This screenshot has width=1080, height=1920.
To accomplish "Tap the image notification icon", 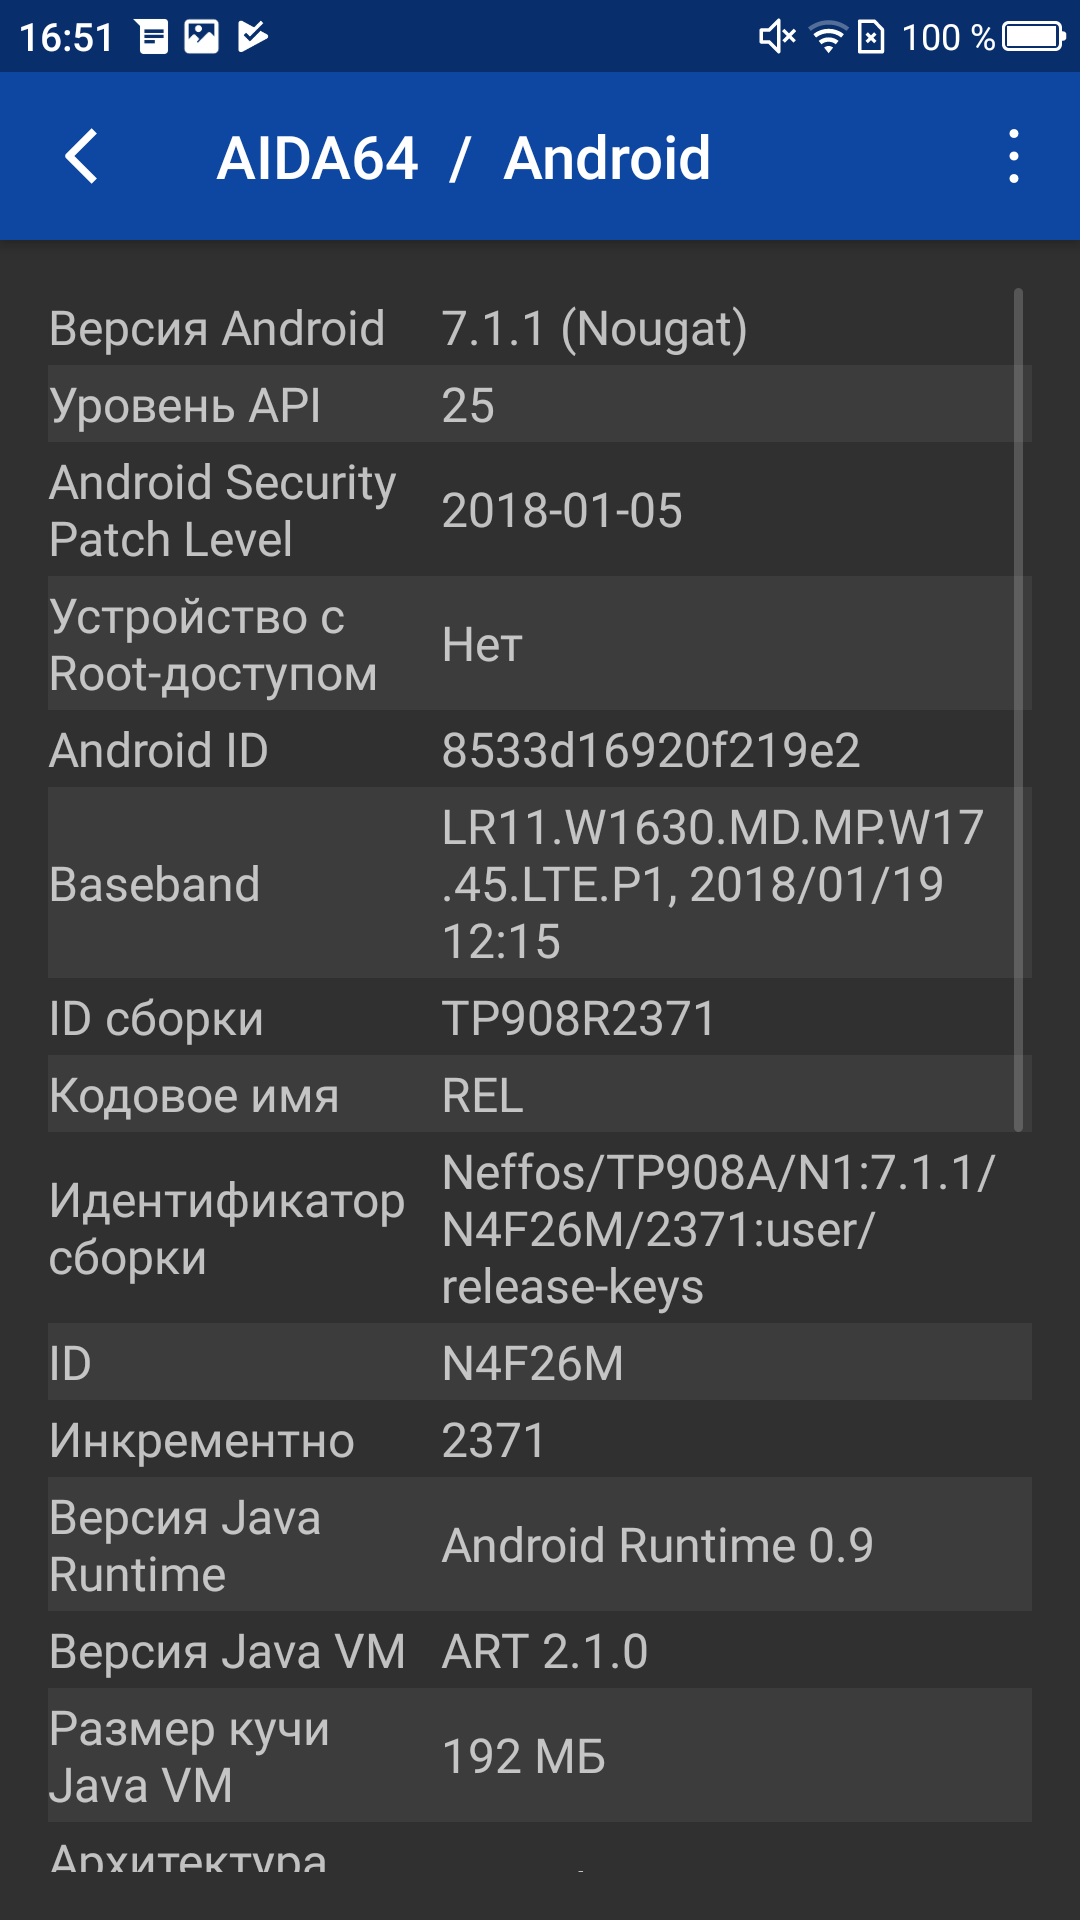I will 201,38.
